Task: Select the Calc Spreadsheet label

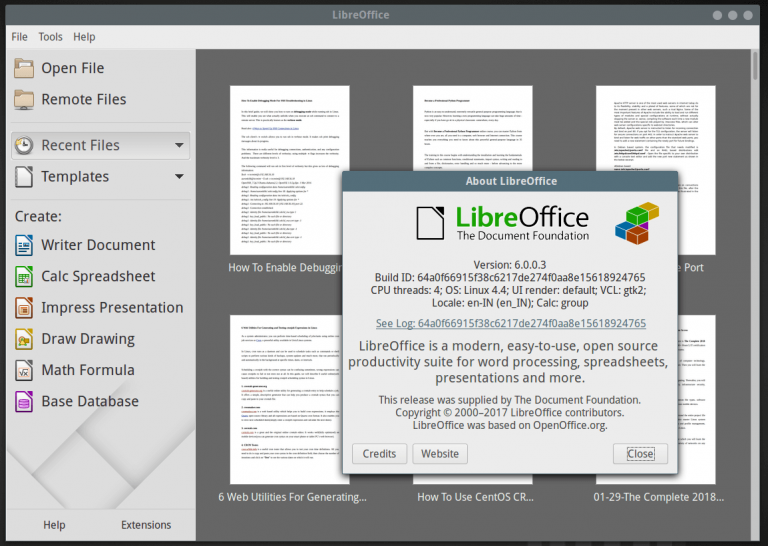Action: [x=98, y=276]
